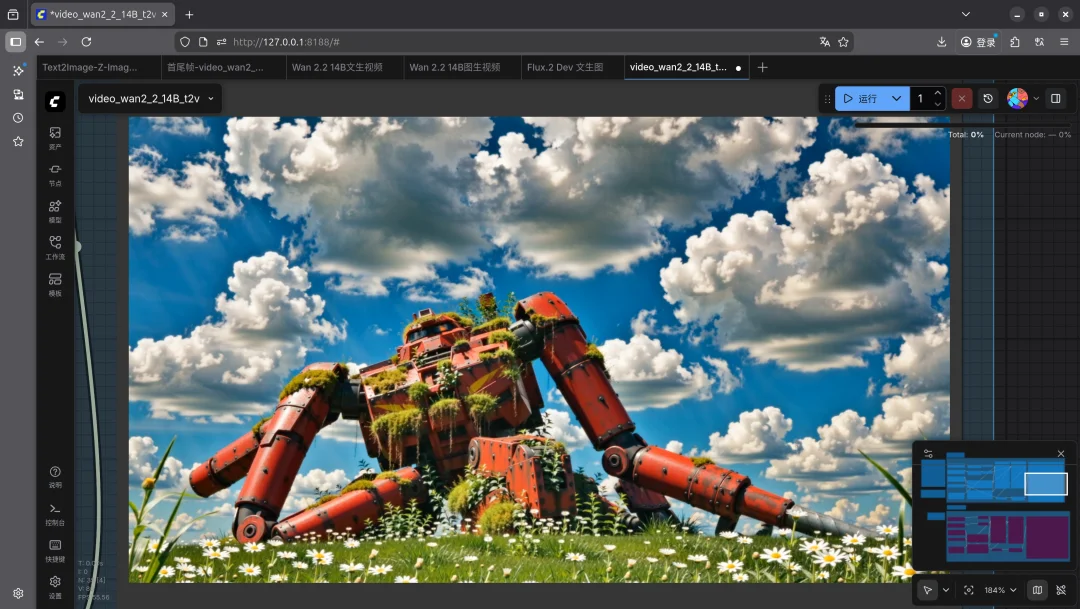
Task: Click the queue history clock icon
Action: 988,99
